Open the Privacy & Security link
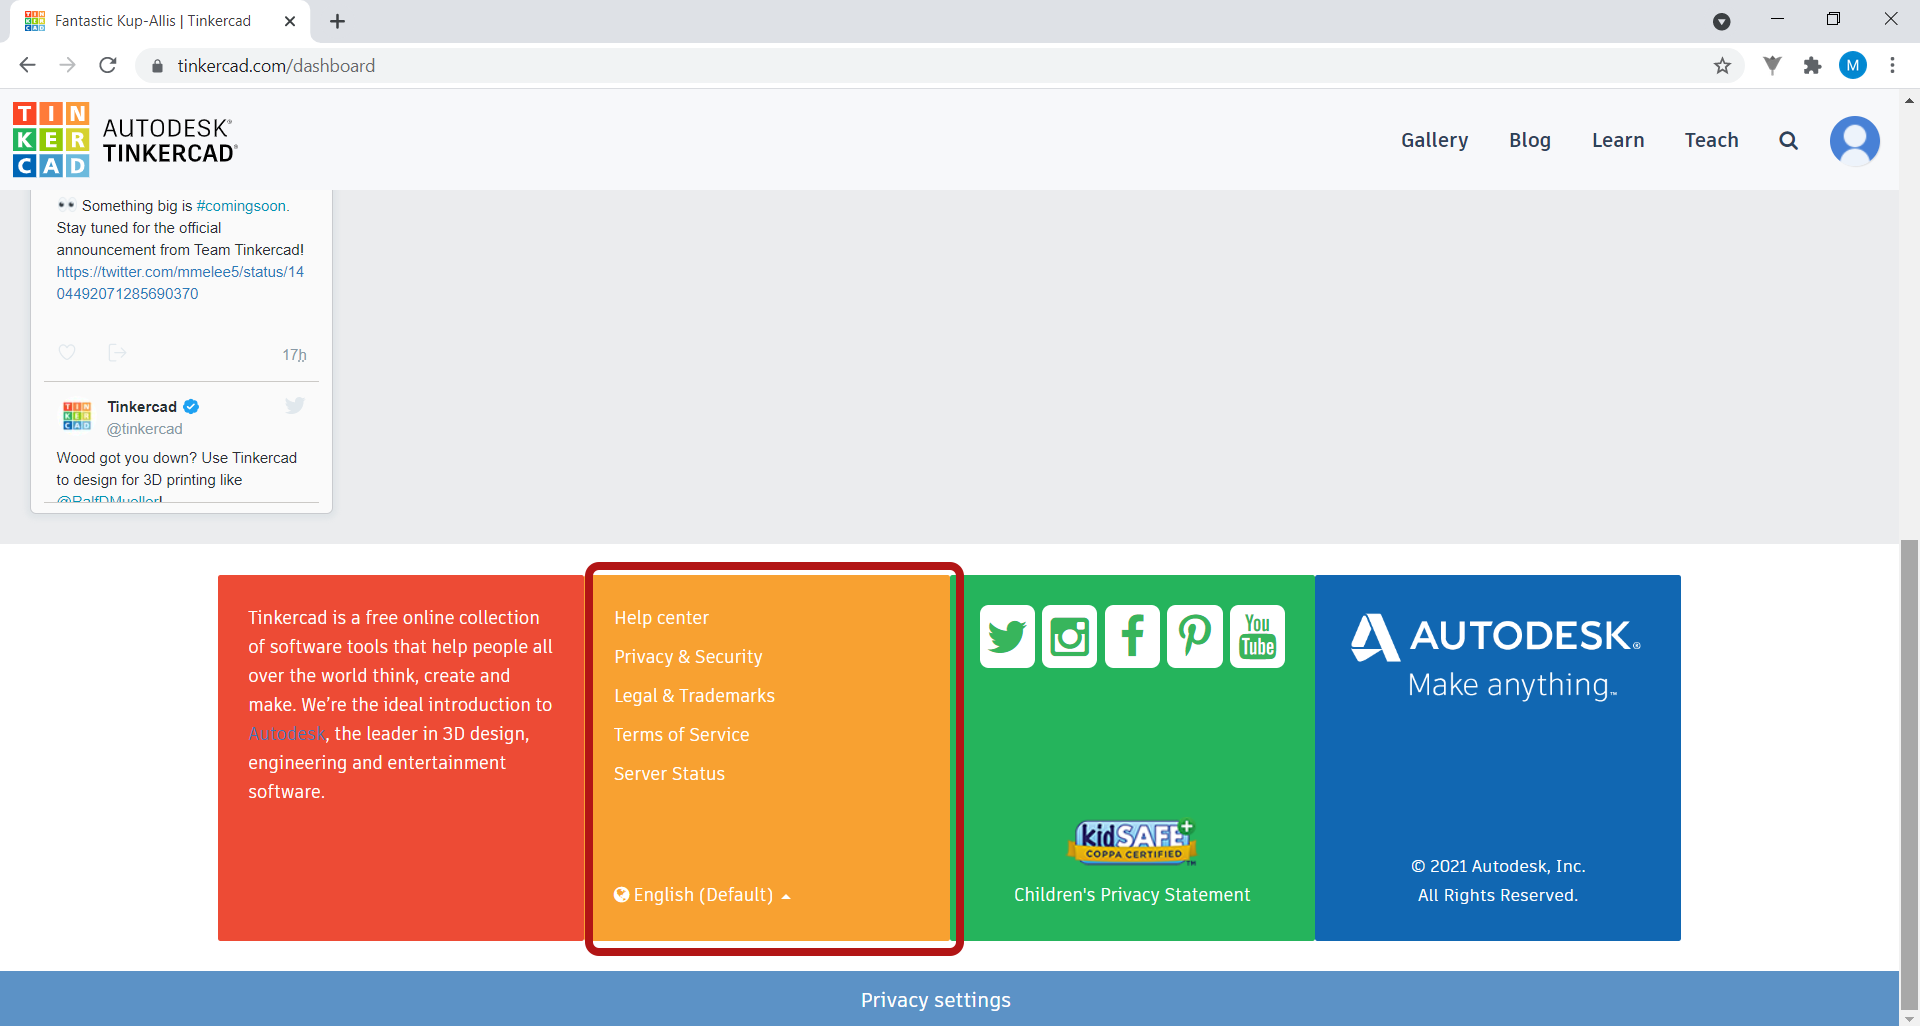 (688, 657)
